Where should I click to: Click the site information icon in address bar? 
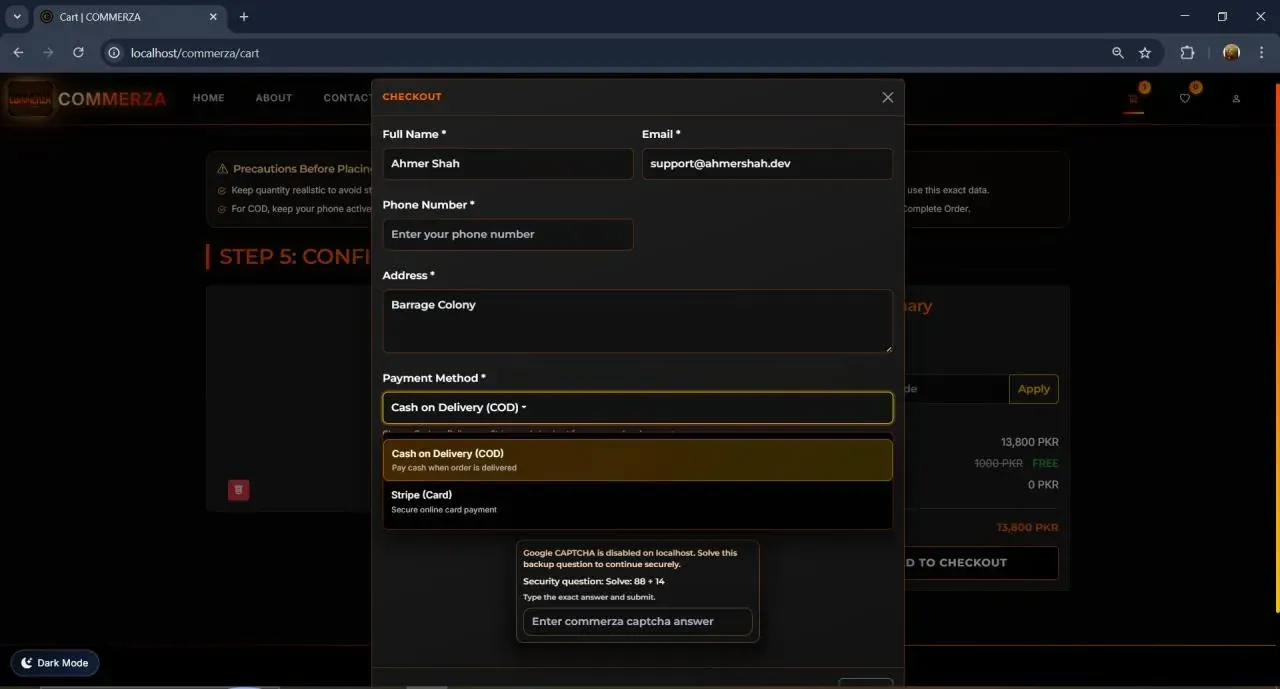point(114,52)
